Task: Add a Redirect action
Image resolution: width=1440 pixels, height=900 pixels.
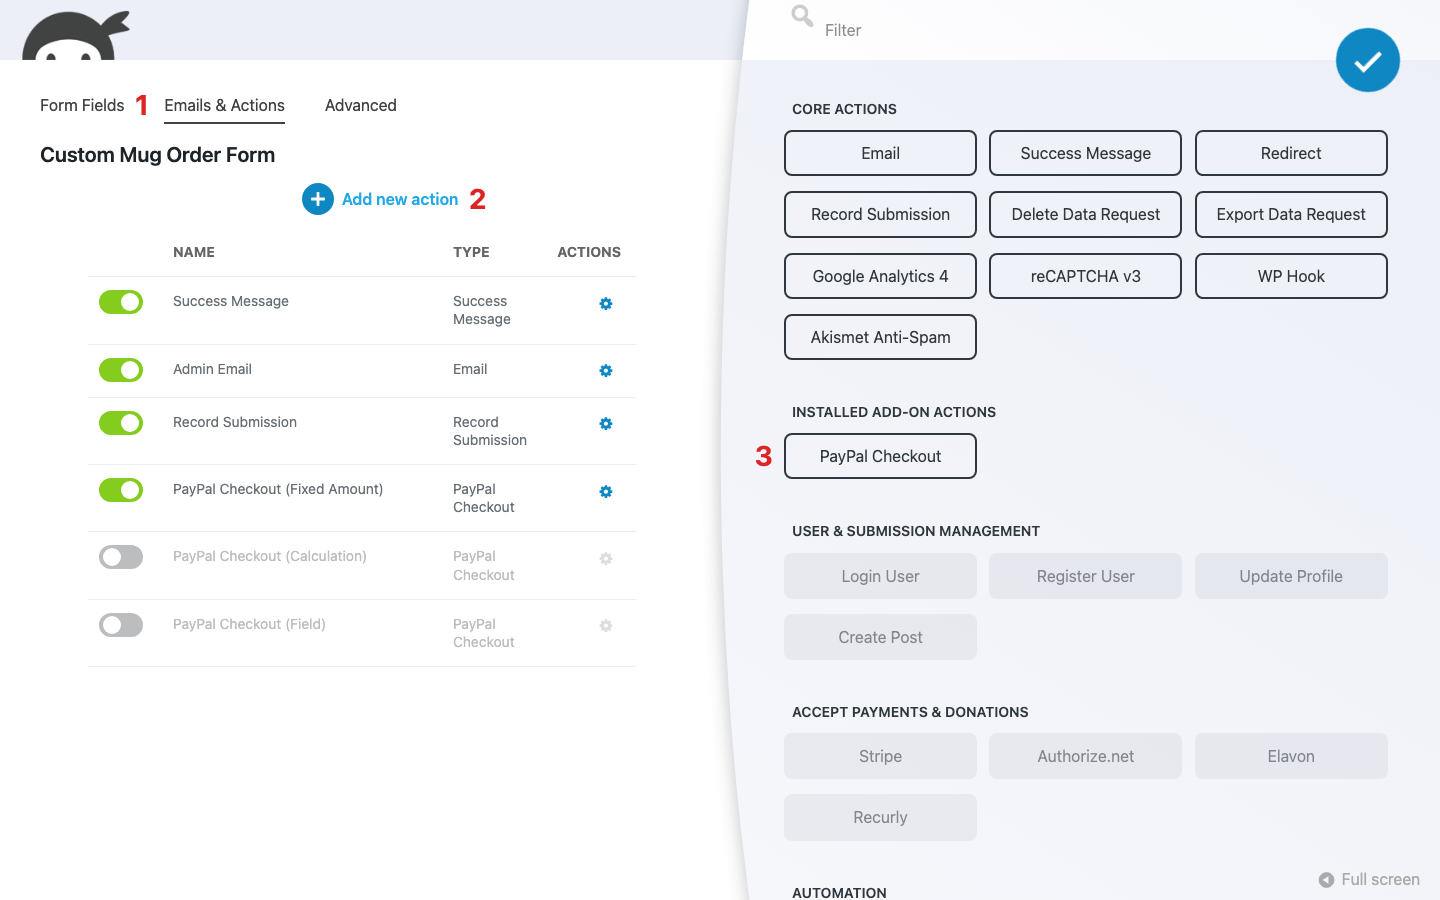Action: [x=1291, y=153]
